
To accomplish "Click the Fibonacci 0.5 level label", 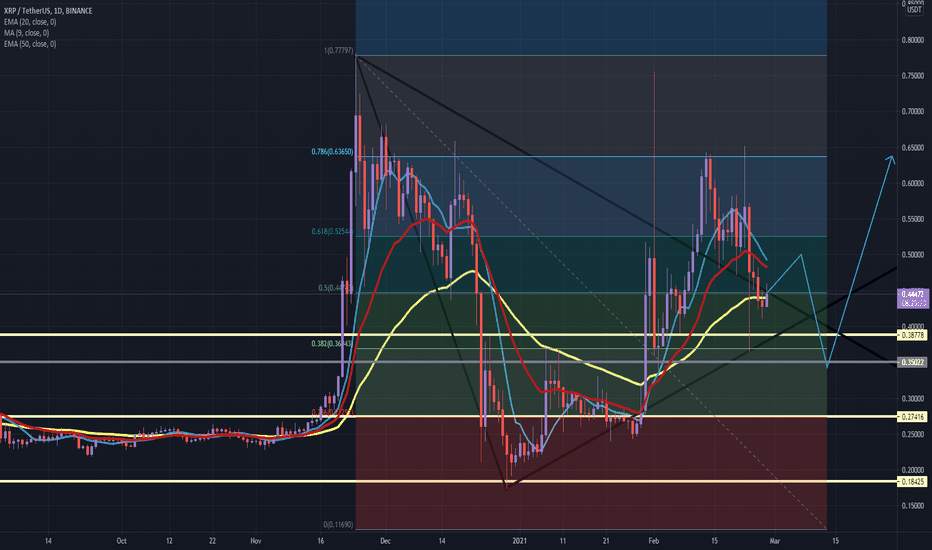I will click(335, 288).
